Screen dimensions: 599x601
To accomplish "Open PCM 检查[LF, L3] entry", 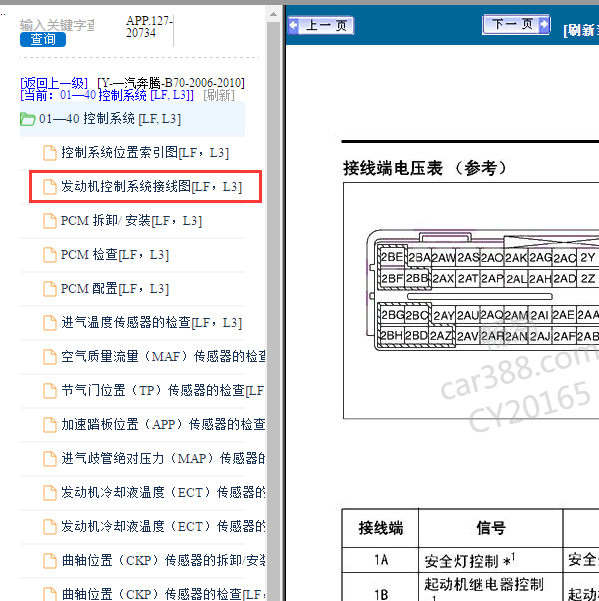I will point(115,255).
